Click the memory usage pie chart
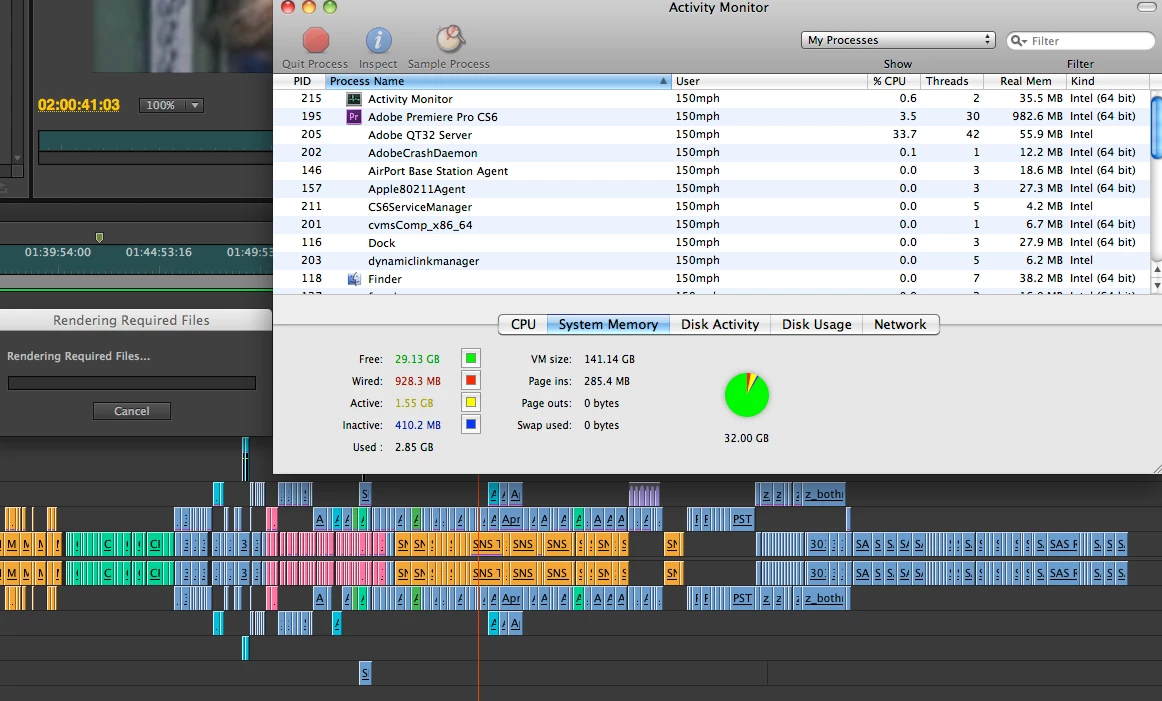Image resolution: width=1162 pixels, height=701 pixels. (x=747, y=395)
